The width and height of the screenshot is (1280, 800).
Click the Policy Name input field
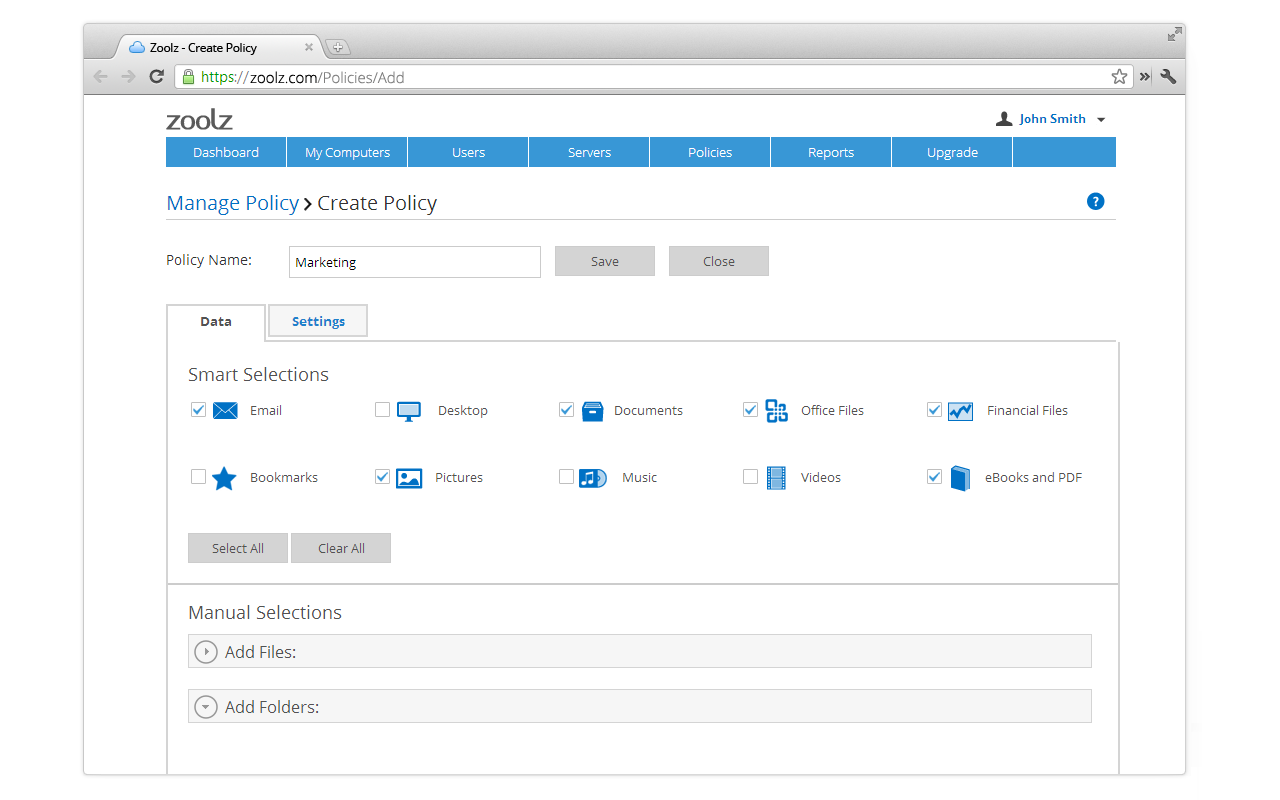[415, 262]
